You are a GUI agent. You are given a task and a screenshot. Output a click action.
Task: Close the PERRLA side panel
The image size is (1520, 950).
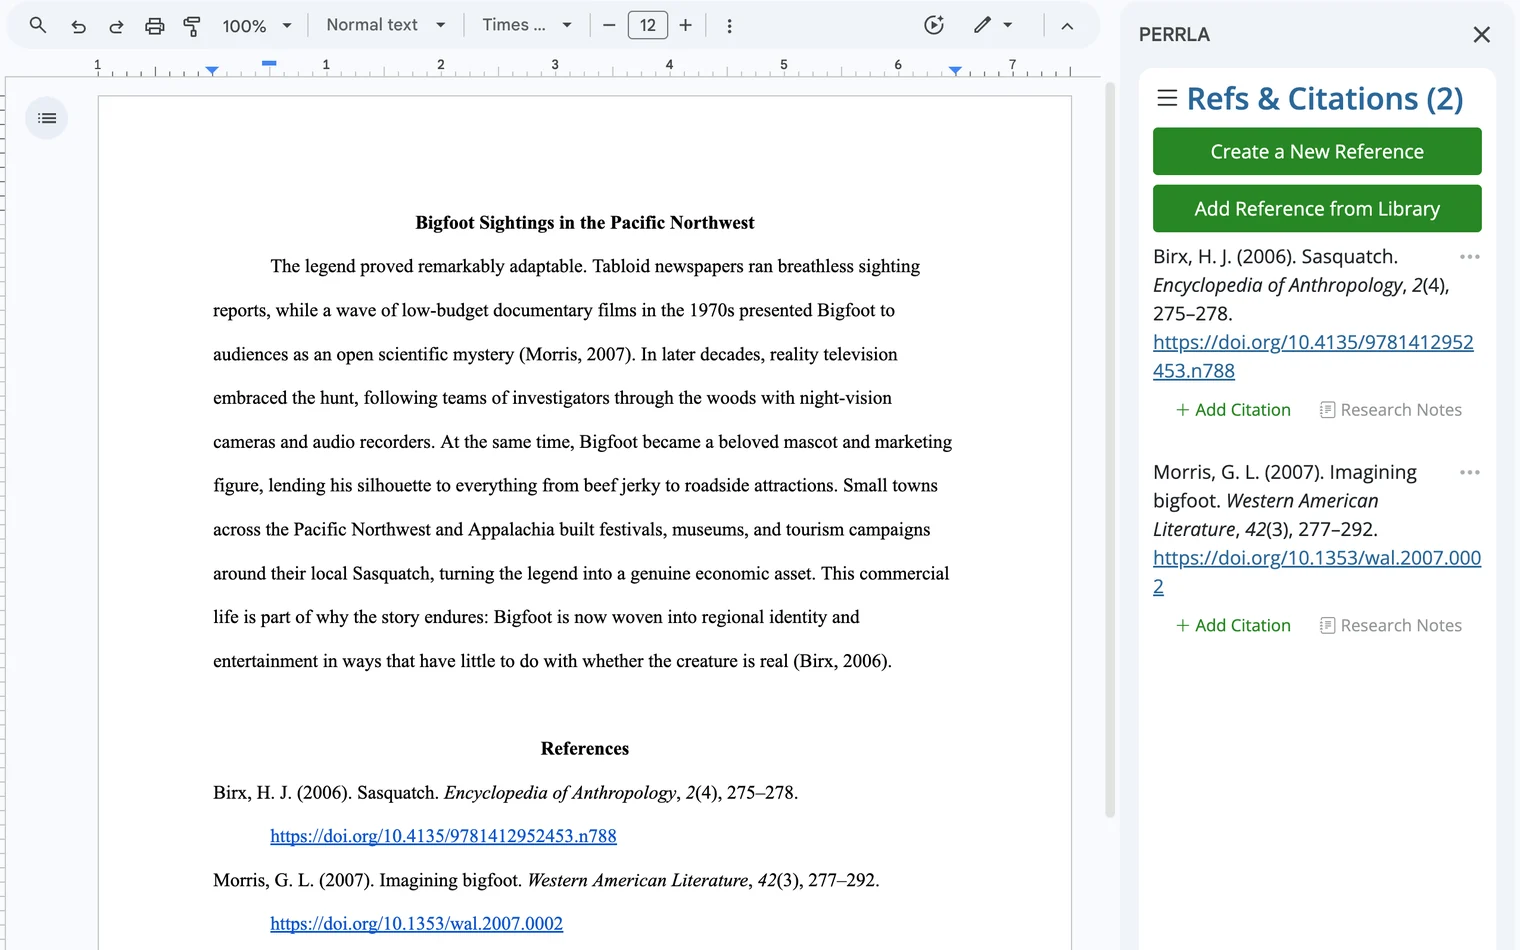(1482, 35)
